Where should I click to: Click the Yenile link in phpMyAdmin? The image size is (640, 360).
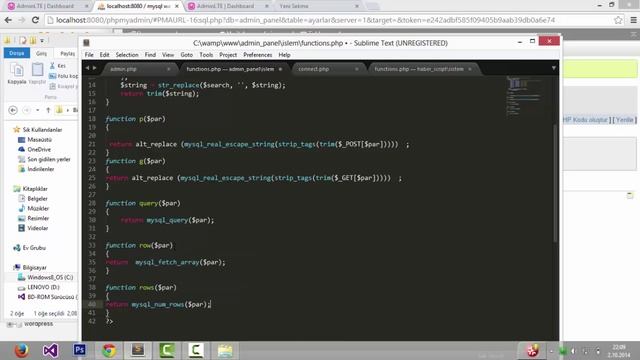point(624,120)
